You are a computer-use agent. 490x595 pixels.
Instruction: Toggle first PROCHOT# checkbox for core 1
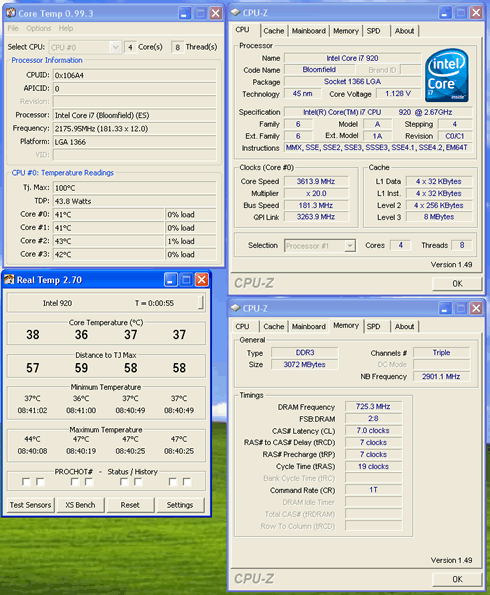tap(75, 482)
